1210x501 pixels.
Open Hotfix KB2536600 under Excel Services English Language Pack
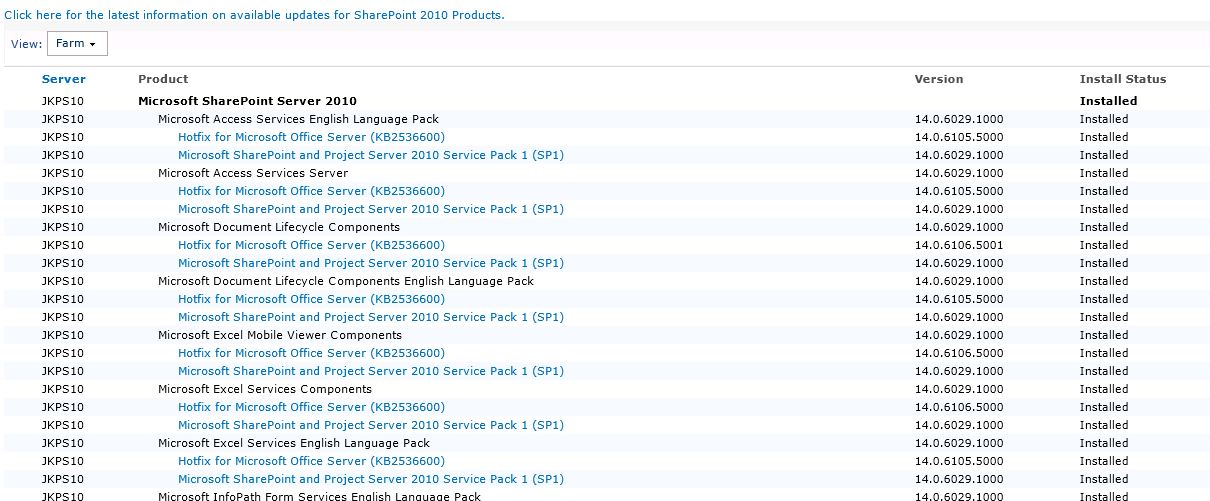[311, 461]
